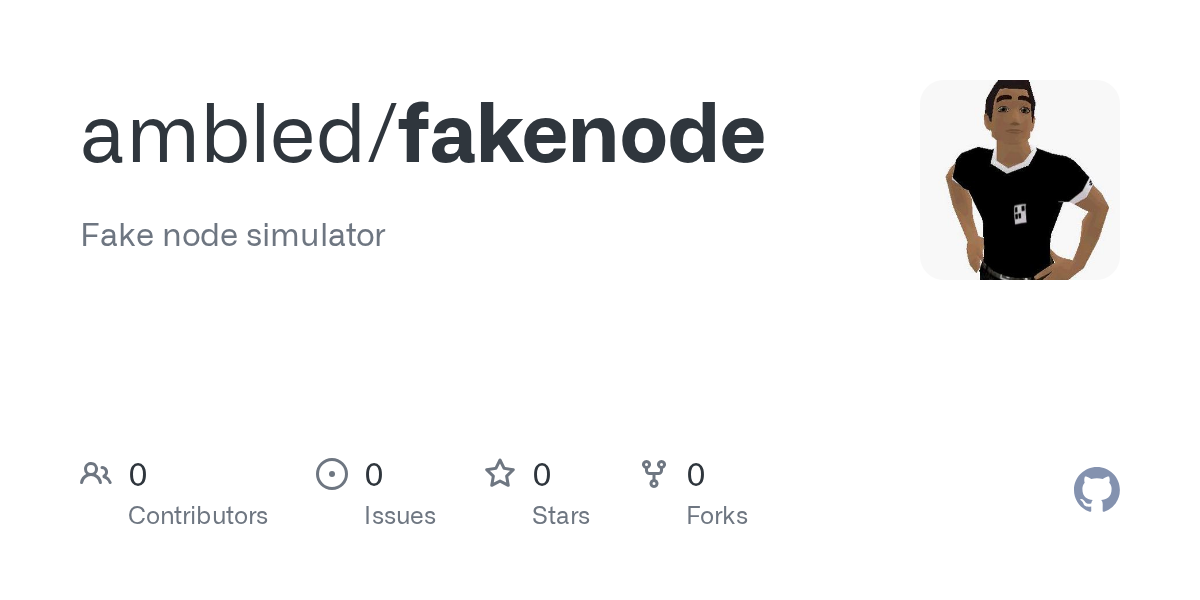The height and width of the screenshot is (600, 1200).
Task: Click the Issues circle icon
Action: point(332,474)
